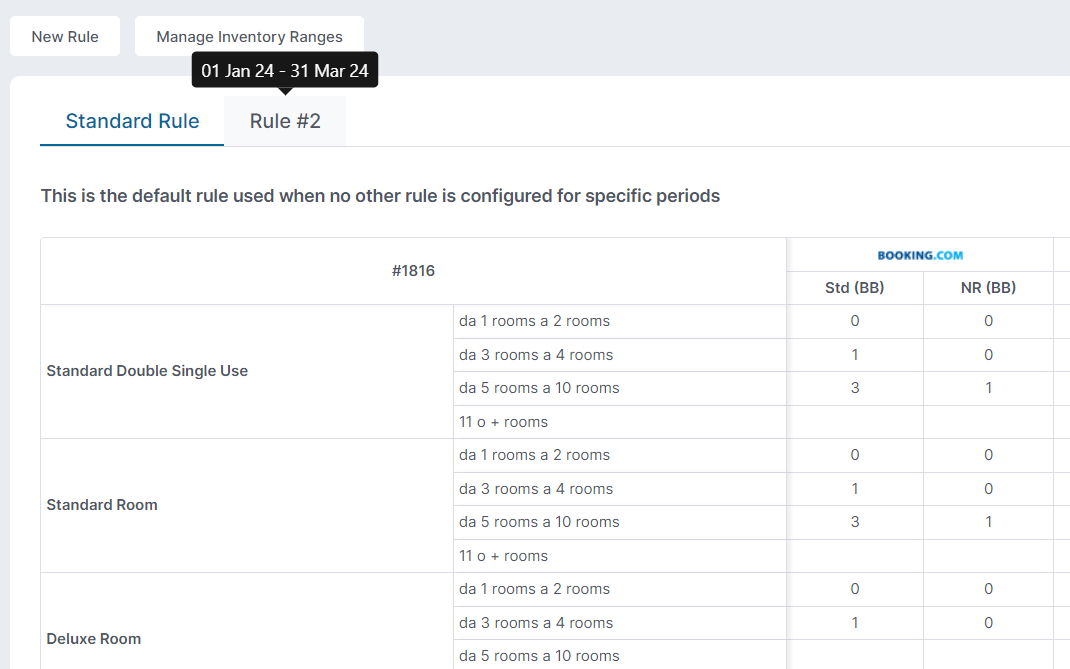Select the Rule #2 tab
The height and width of the screenshot is (669, 1070).
[x=285, y=121]
